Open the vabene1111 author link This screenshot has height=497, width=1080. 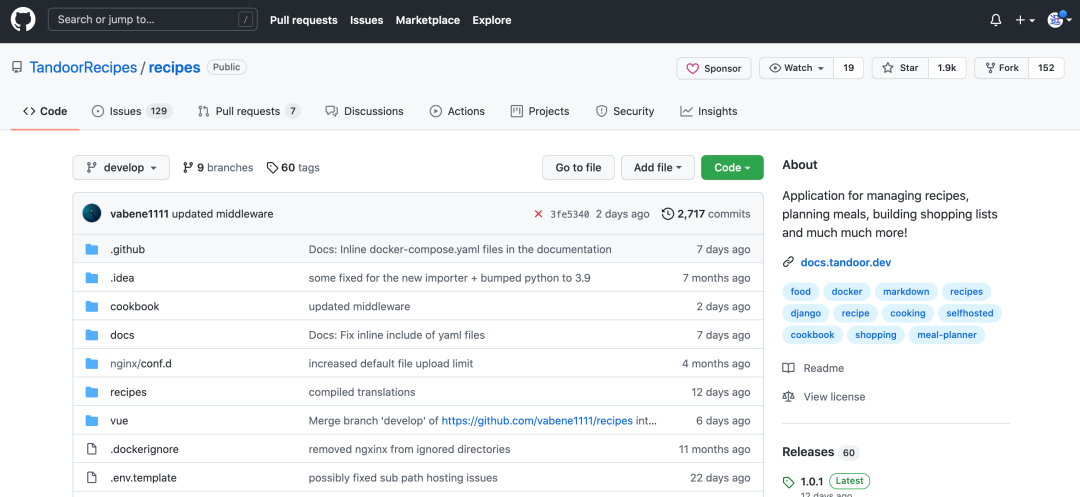click(x=139, y=214)
